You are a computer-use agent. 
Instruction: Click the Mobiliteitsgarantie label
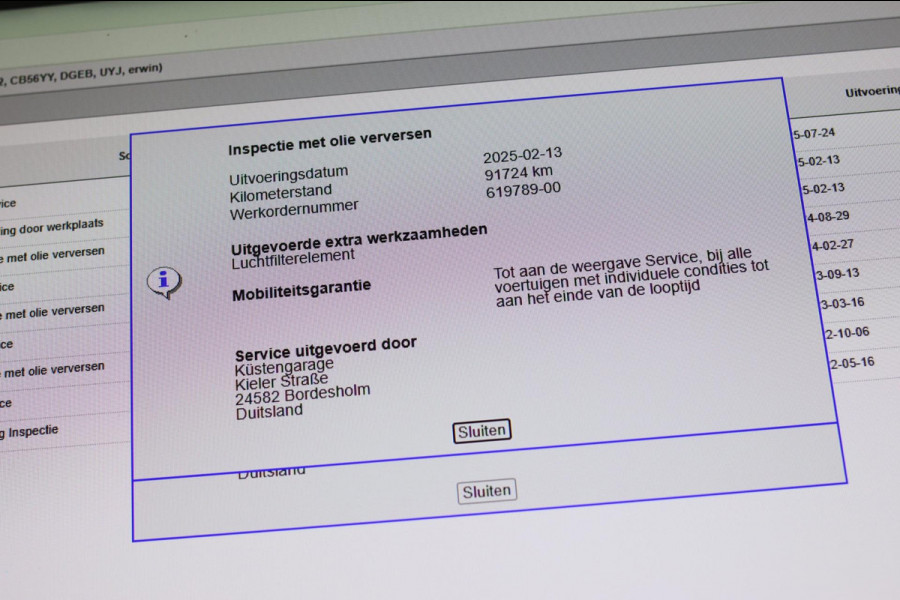pos(301,291)
